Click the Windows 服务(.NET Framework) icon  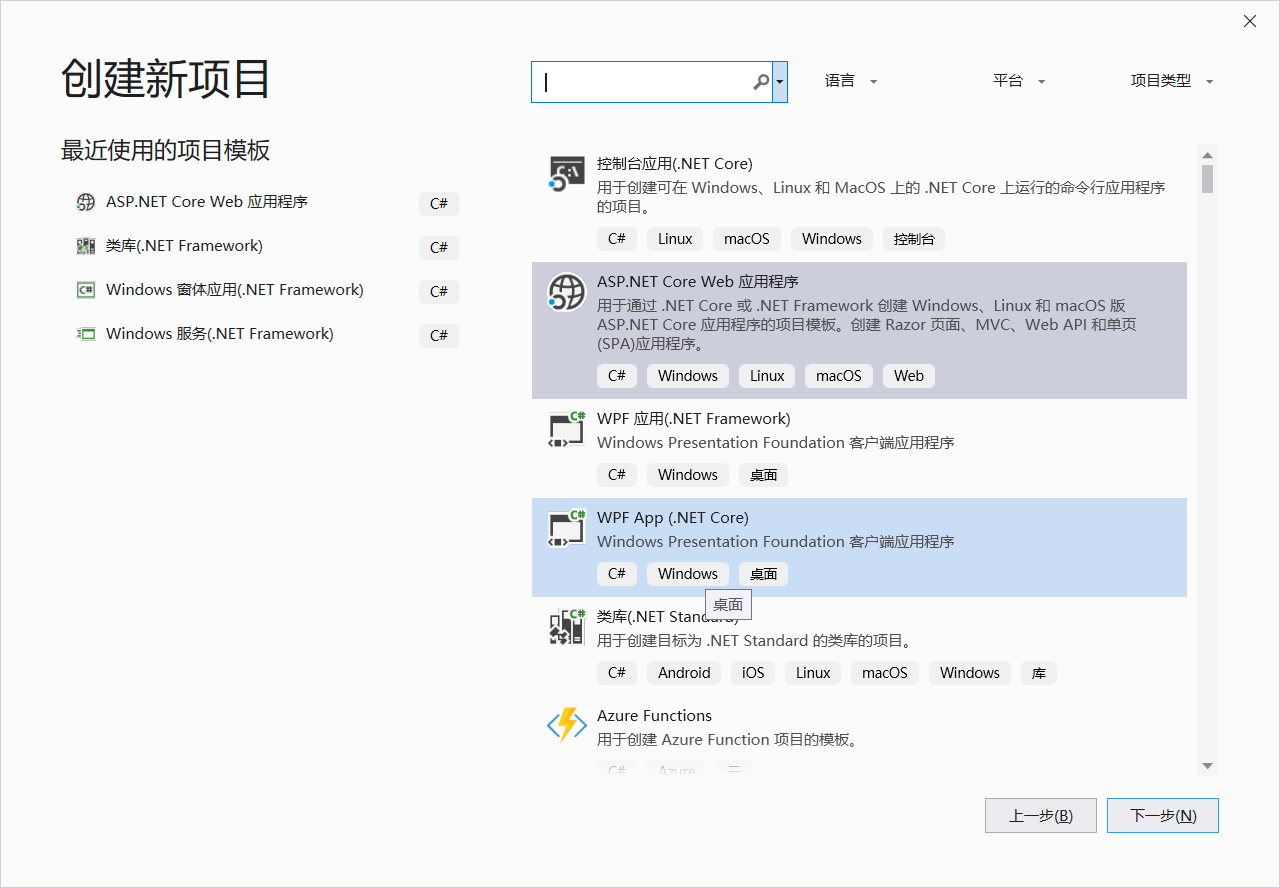(86, 333)
